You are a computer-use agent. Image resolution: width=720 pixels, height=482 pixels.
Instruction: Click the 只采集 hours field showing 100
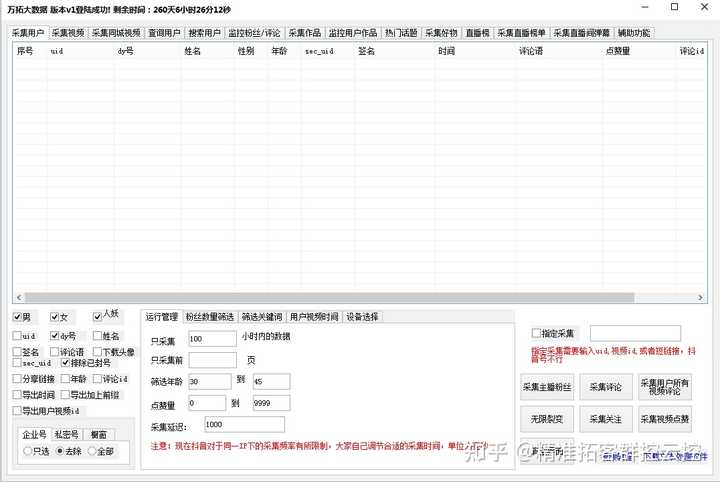coord(212,339)
